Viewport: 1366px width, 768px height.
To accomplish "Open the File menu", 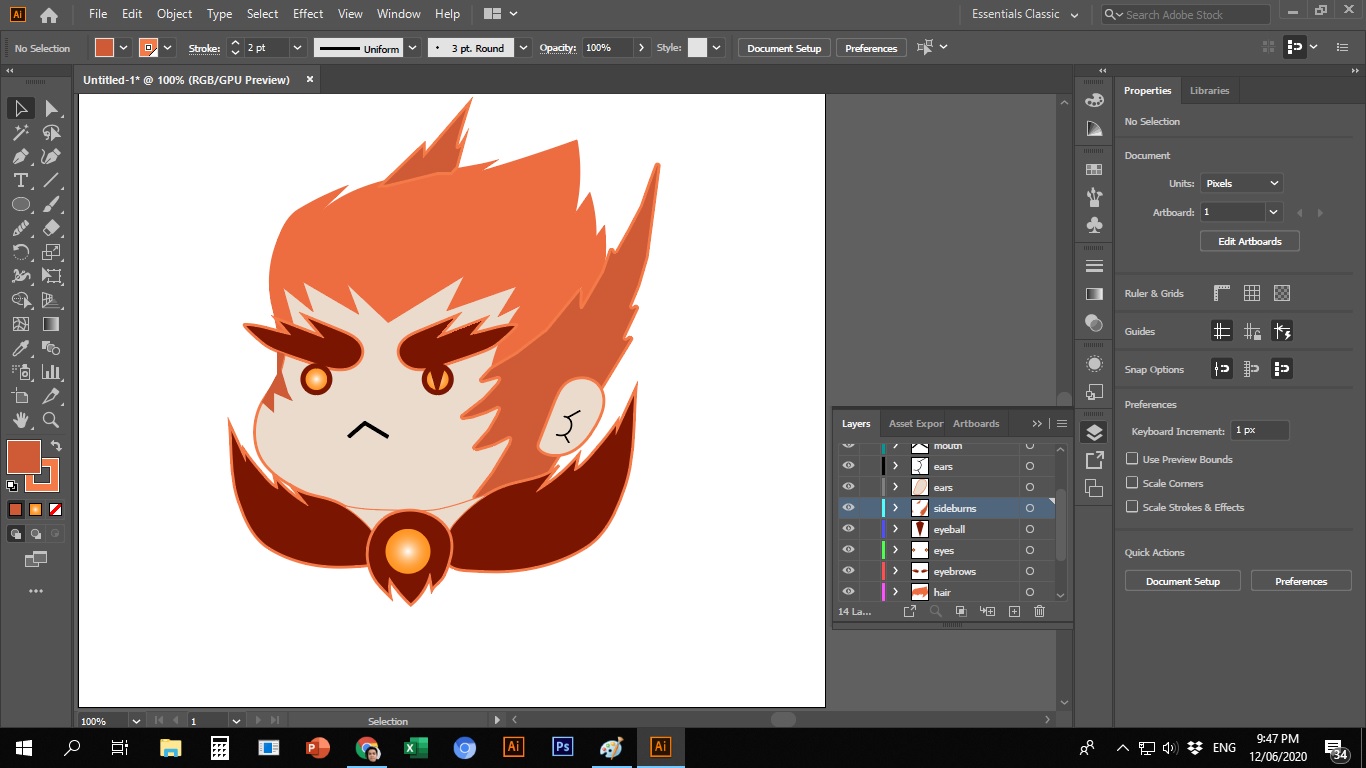I will pyautogui.click(x=98, y=14).
